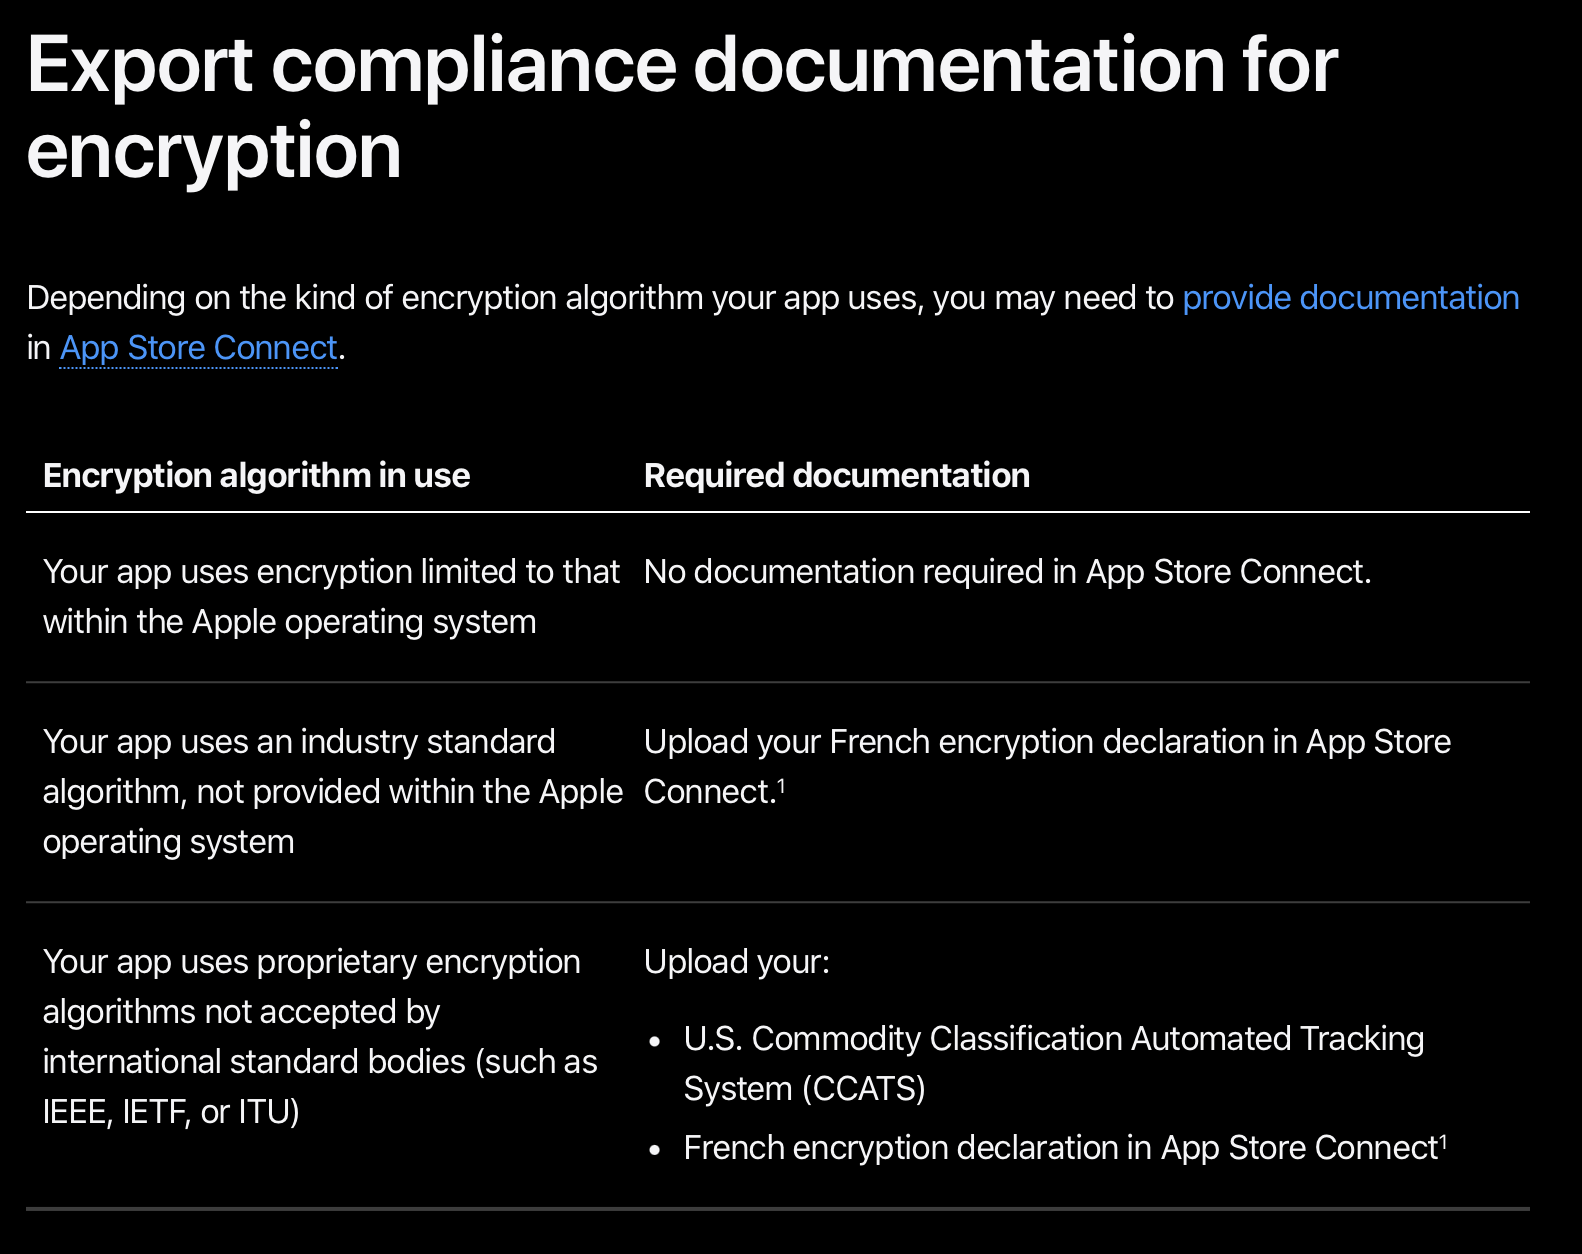Click the 'Upload your:' text
The width and height of the screenshot is (1582, 1254).
737,962
